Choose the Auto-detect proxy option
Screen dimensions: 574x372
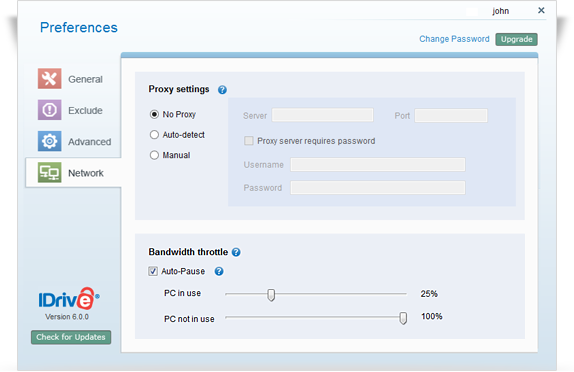point(154,135)
